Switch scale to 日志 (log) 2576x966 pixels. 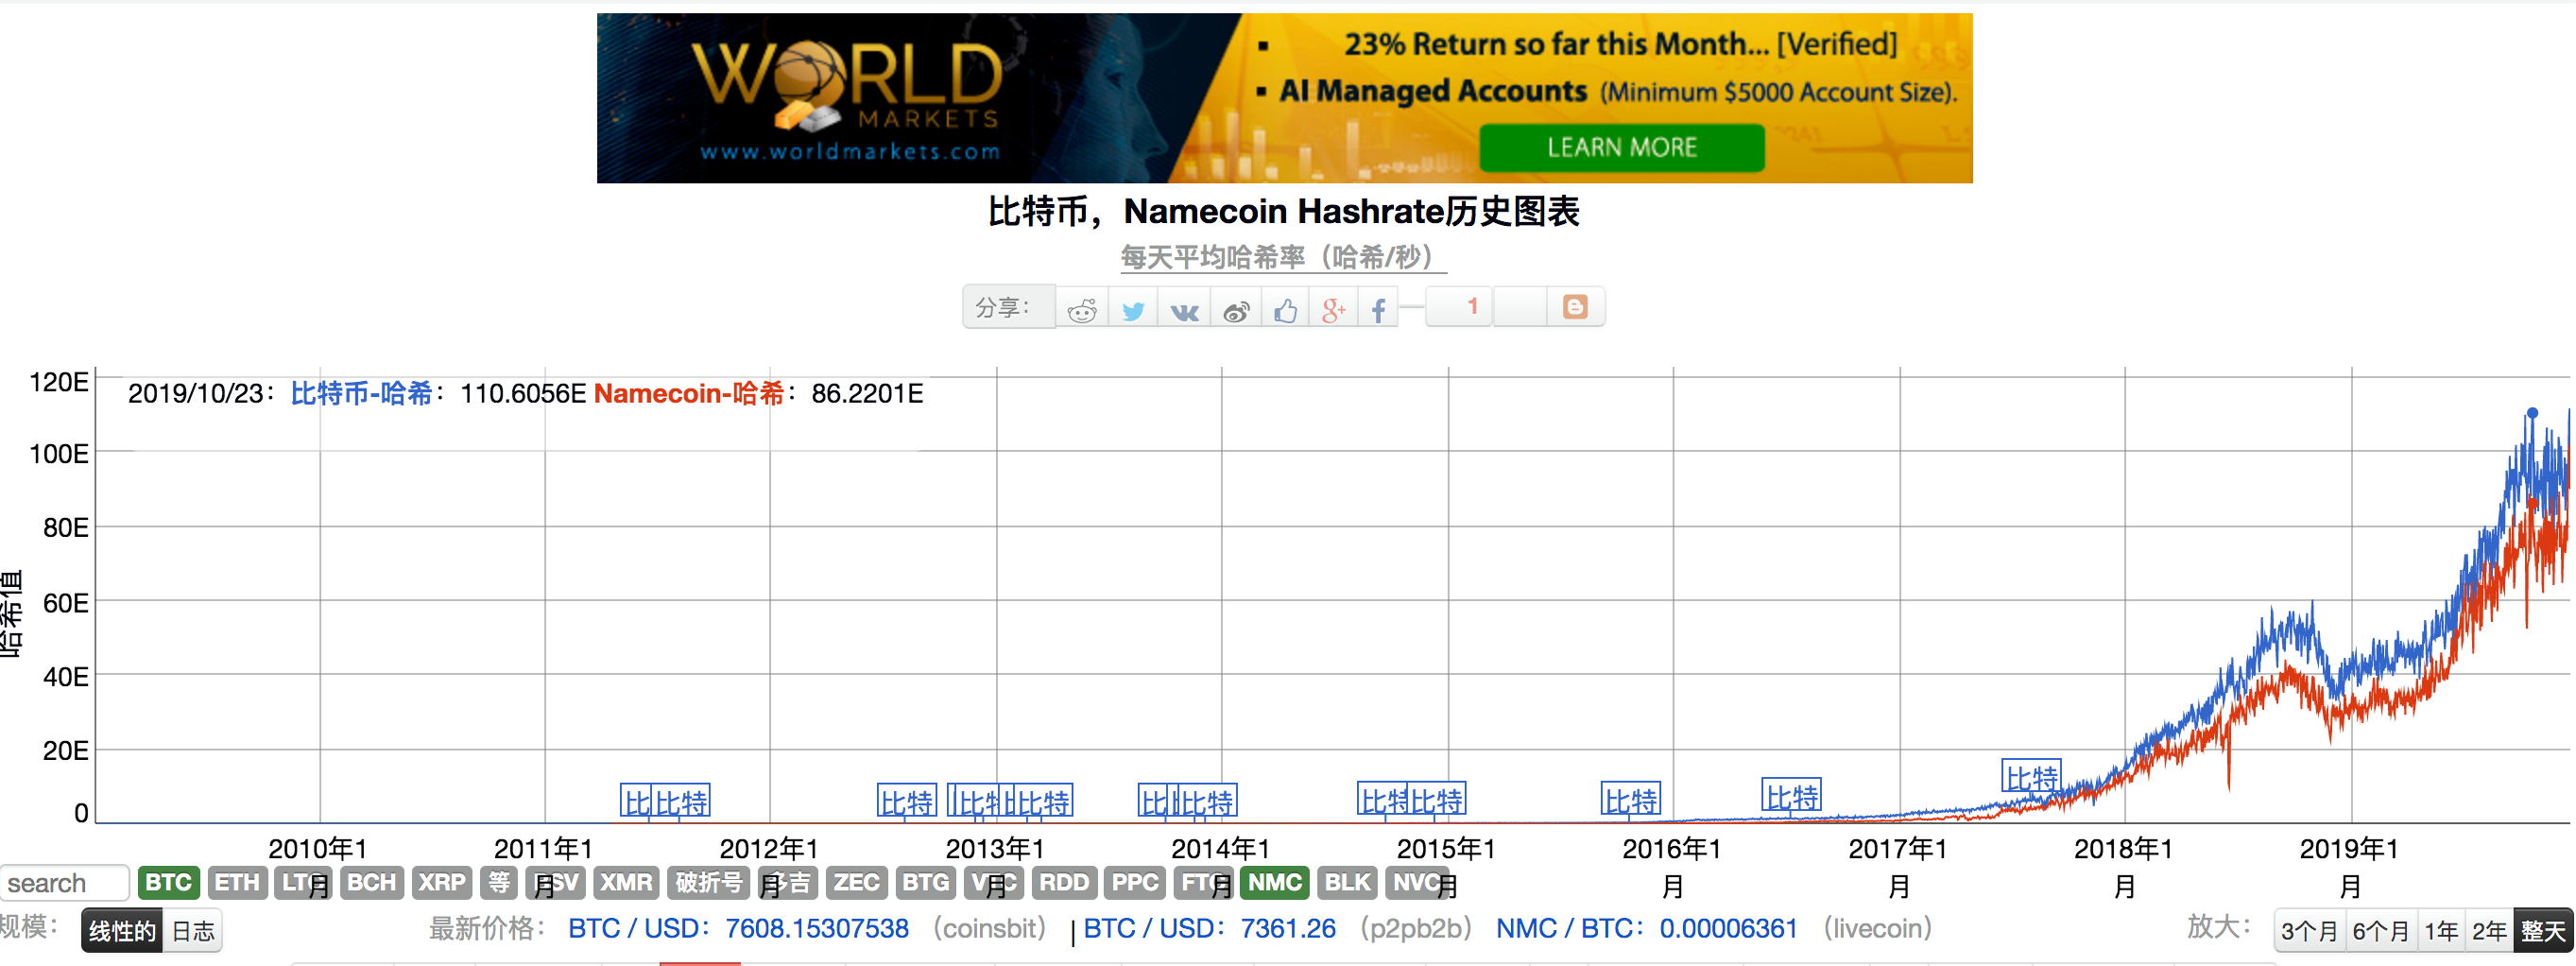(x=193, y=931)
